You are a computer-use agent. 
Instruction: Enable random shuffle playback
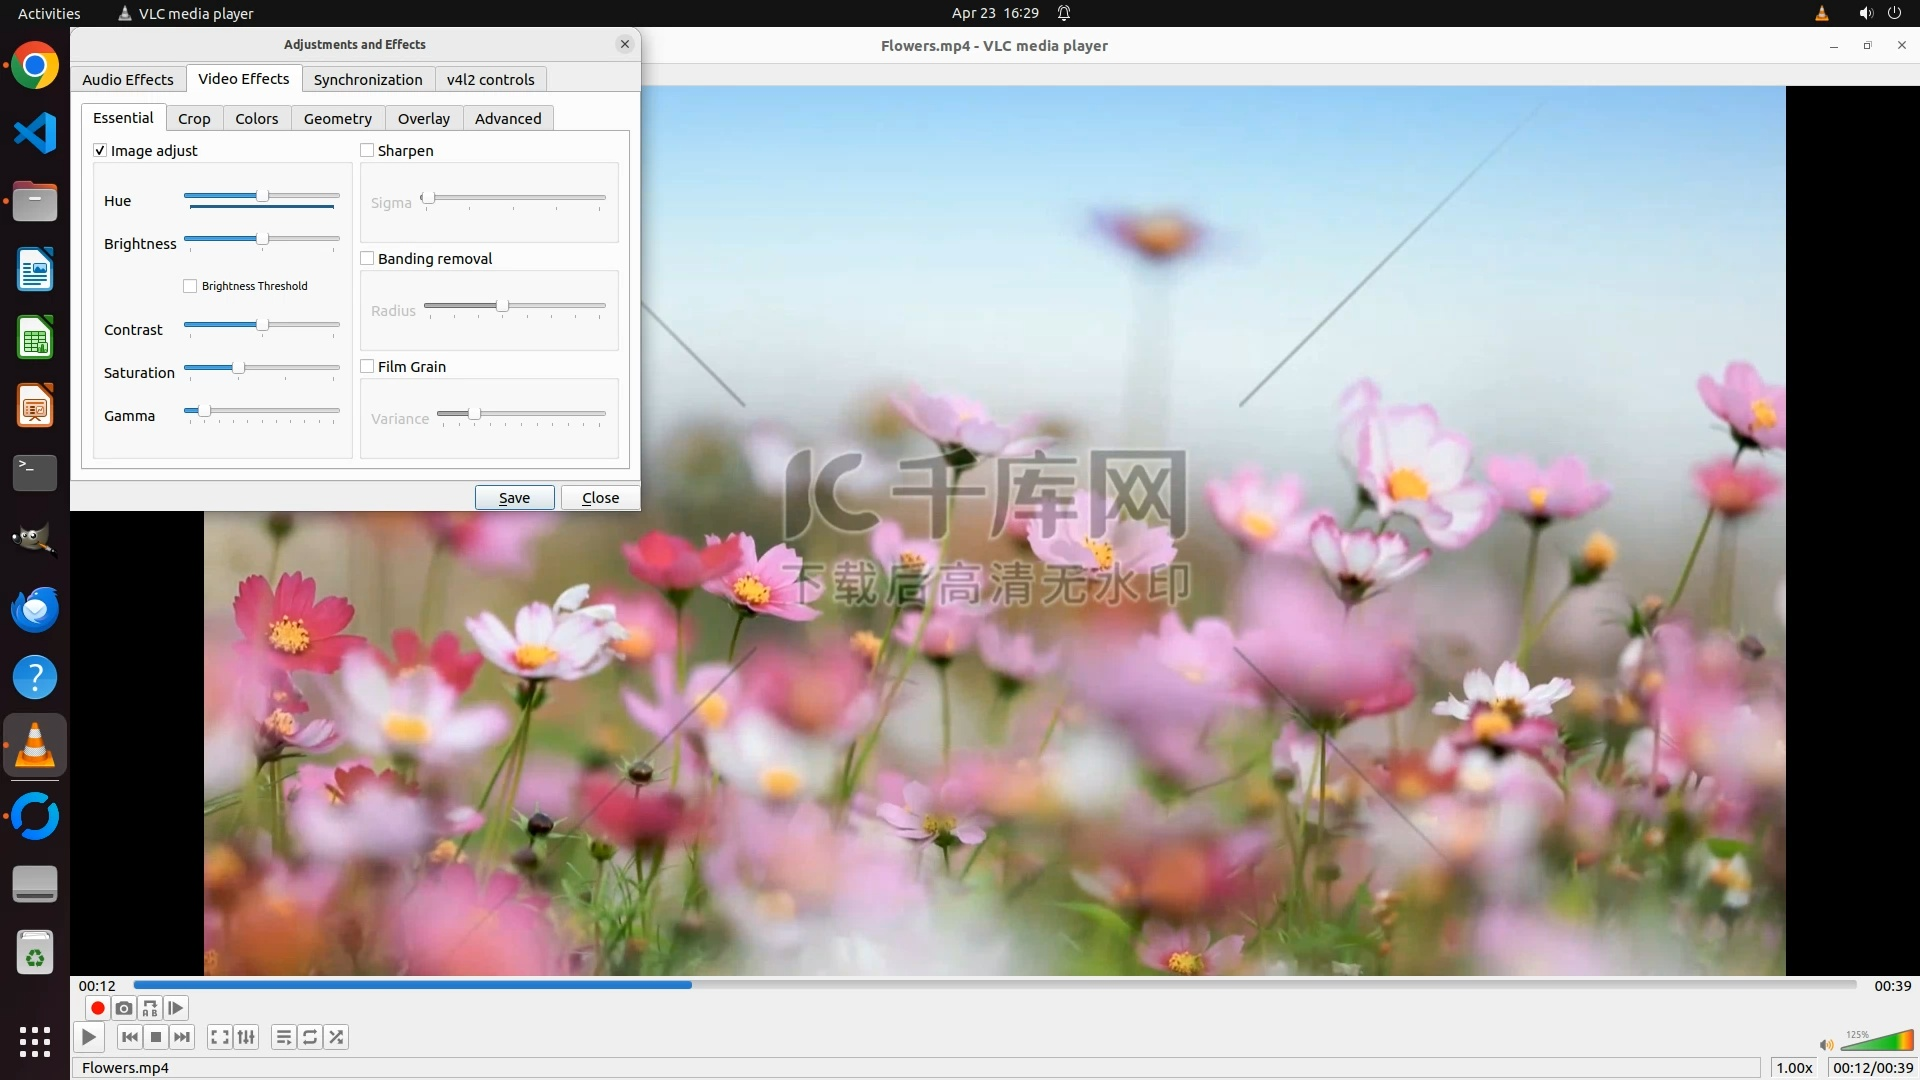tap(337, 1037)
